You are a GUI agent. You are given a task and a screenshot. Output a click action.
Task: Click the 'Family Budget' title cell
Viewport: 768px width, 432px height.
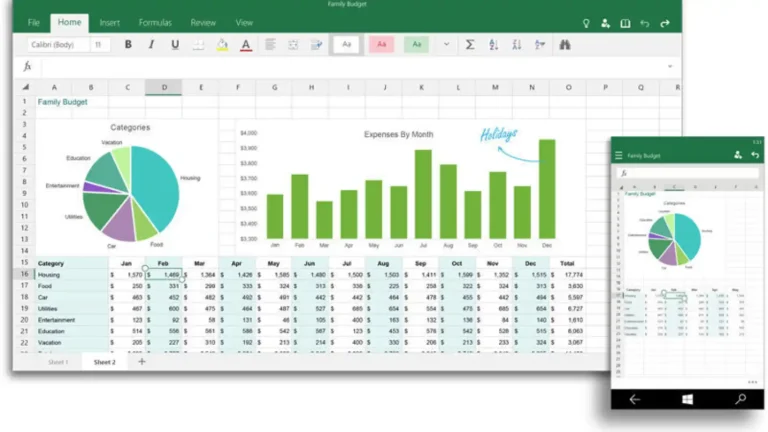coord(63,102)
